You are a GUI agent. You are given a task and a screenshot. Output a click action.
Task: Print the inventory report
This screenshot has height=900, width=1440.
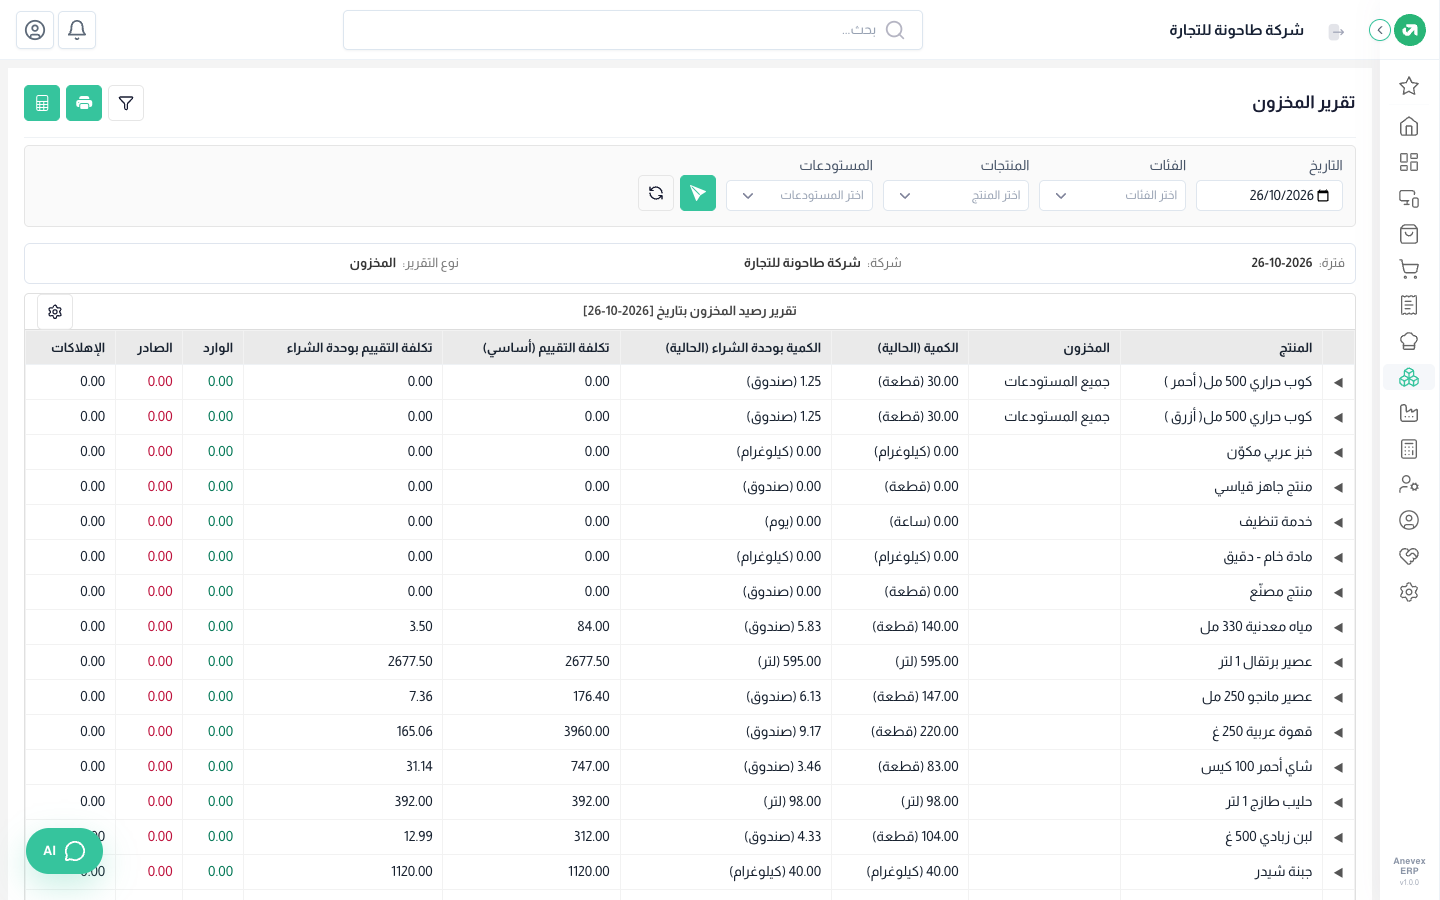[x=84, y=103]
